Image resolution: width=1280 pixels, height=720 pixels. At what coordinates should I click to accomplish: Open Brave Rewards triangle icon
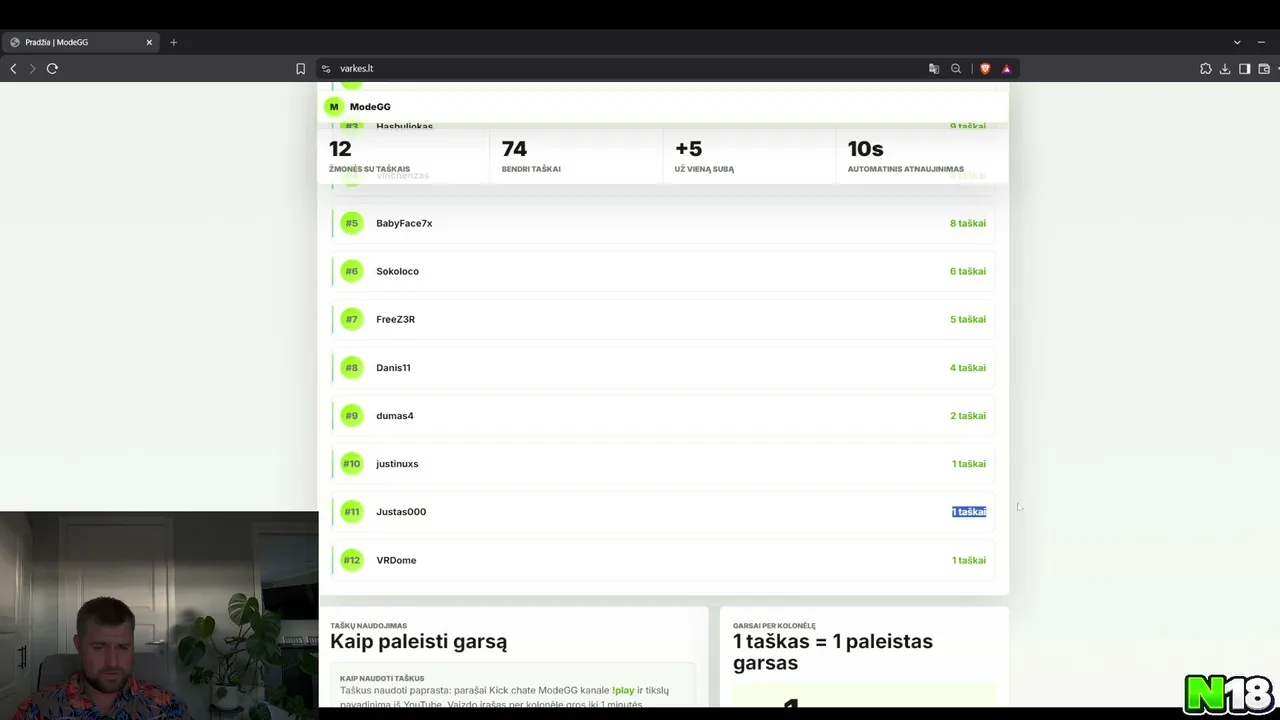(1006, 69)
